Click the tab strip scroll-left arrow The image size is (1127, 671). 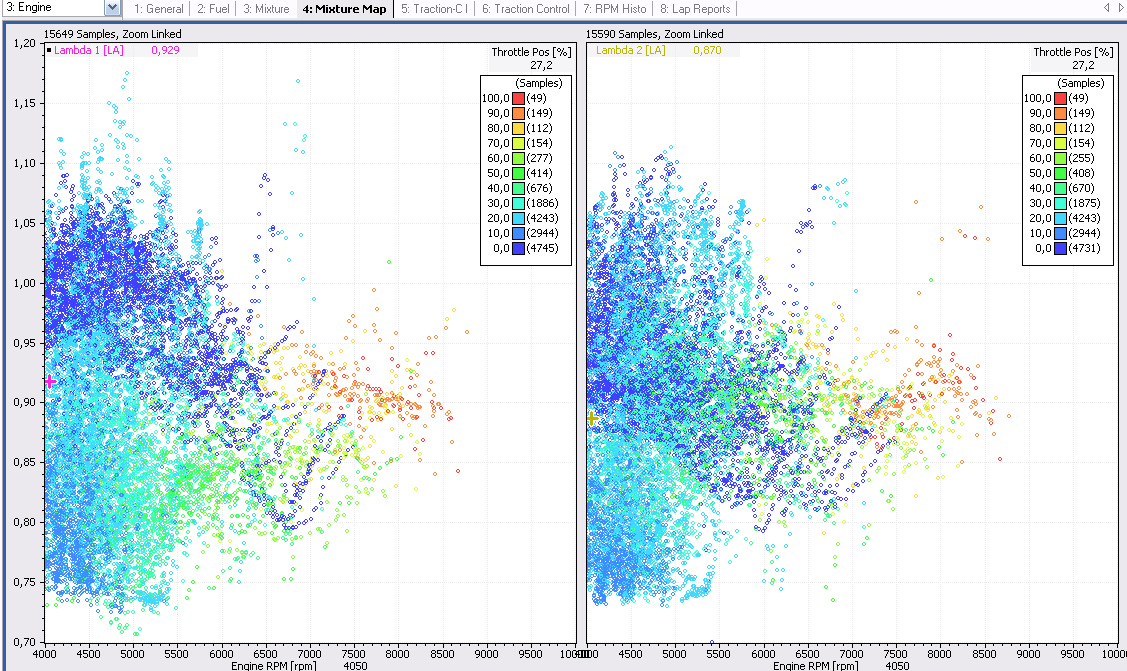point(1107,9)
